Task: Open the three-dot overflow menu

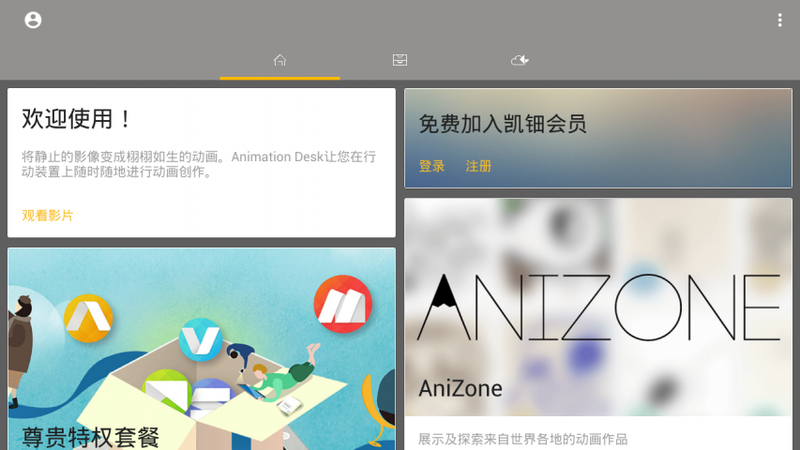Action: [780, 20]
